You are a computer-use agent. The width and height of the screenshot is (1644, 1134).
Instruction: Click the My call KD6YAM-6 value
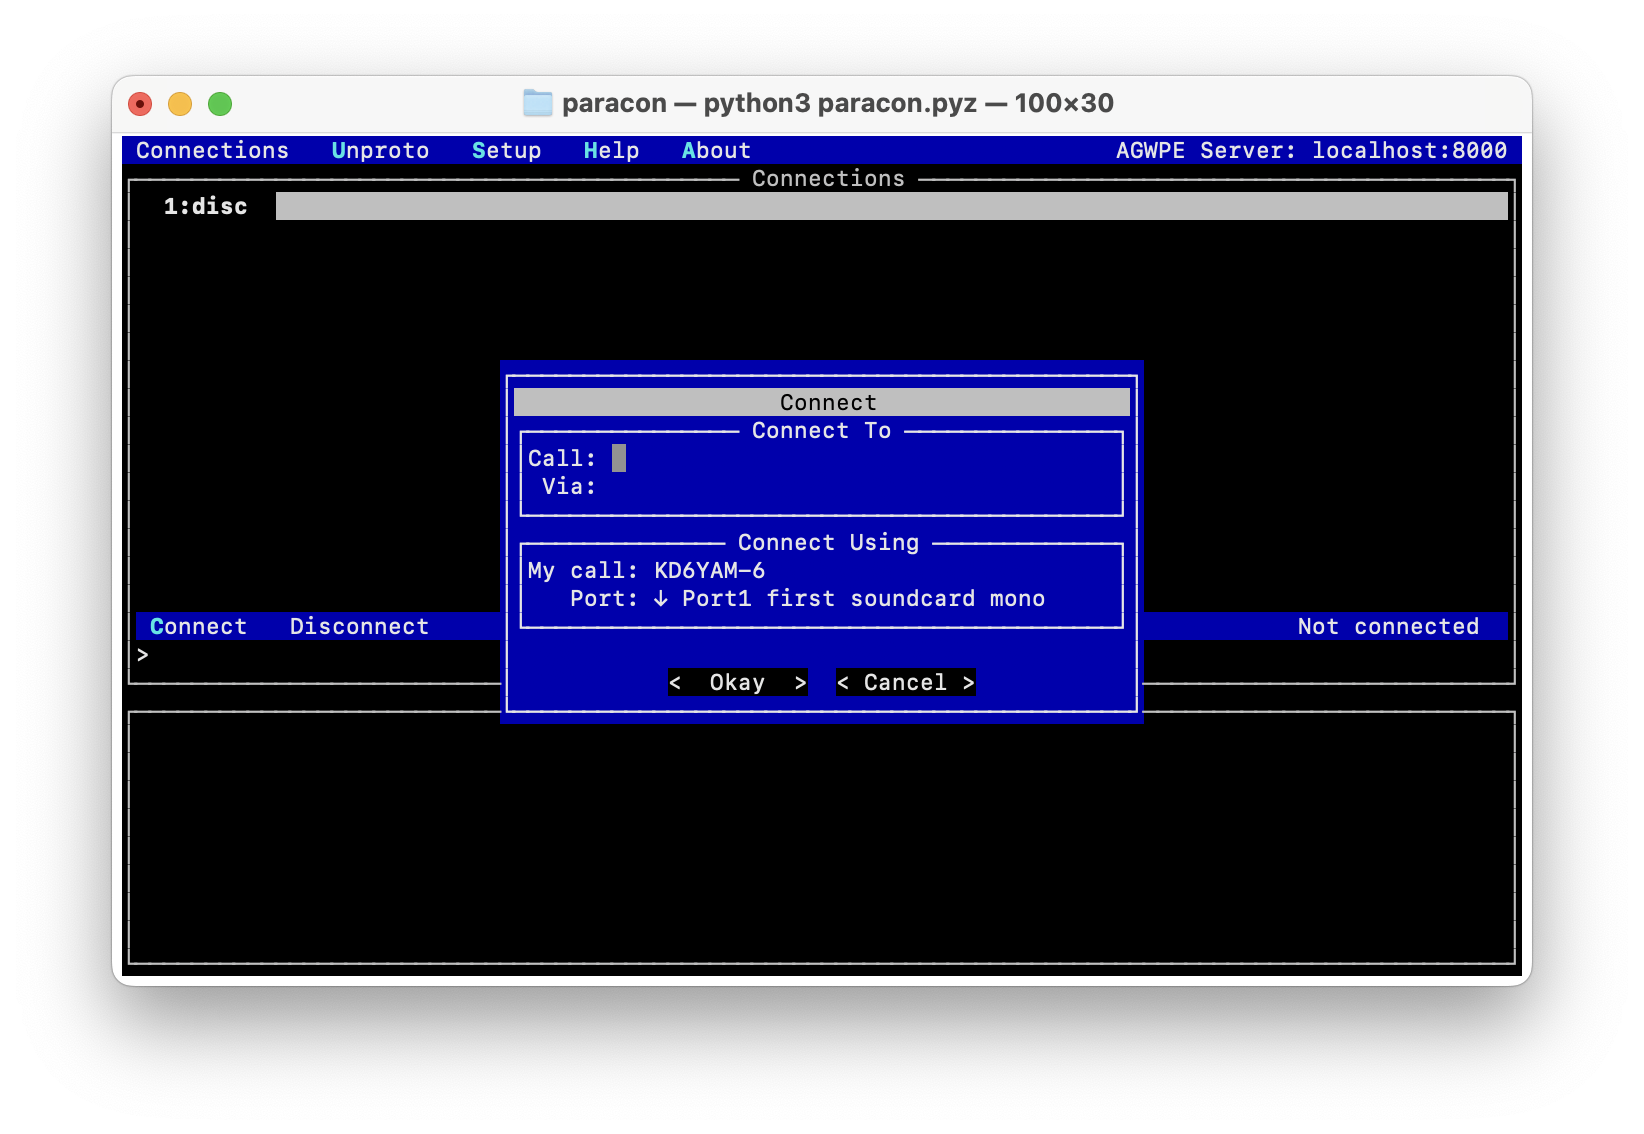pos(710,570)
